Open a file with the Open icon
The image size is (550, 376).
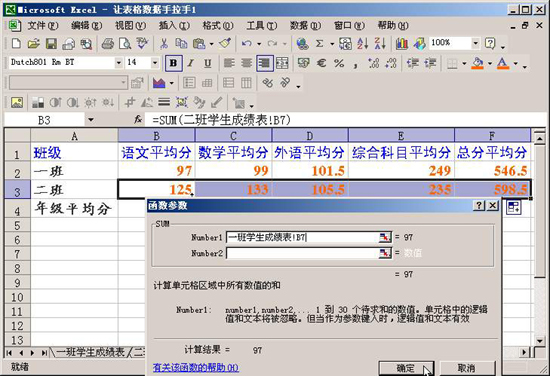pyautogui.click(x=33, y=43)
